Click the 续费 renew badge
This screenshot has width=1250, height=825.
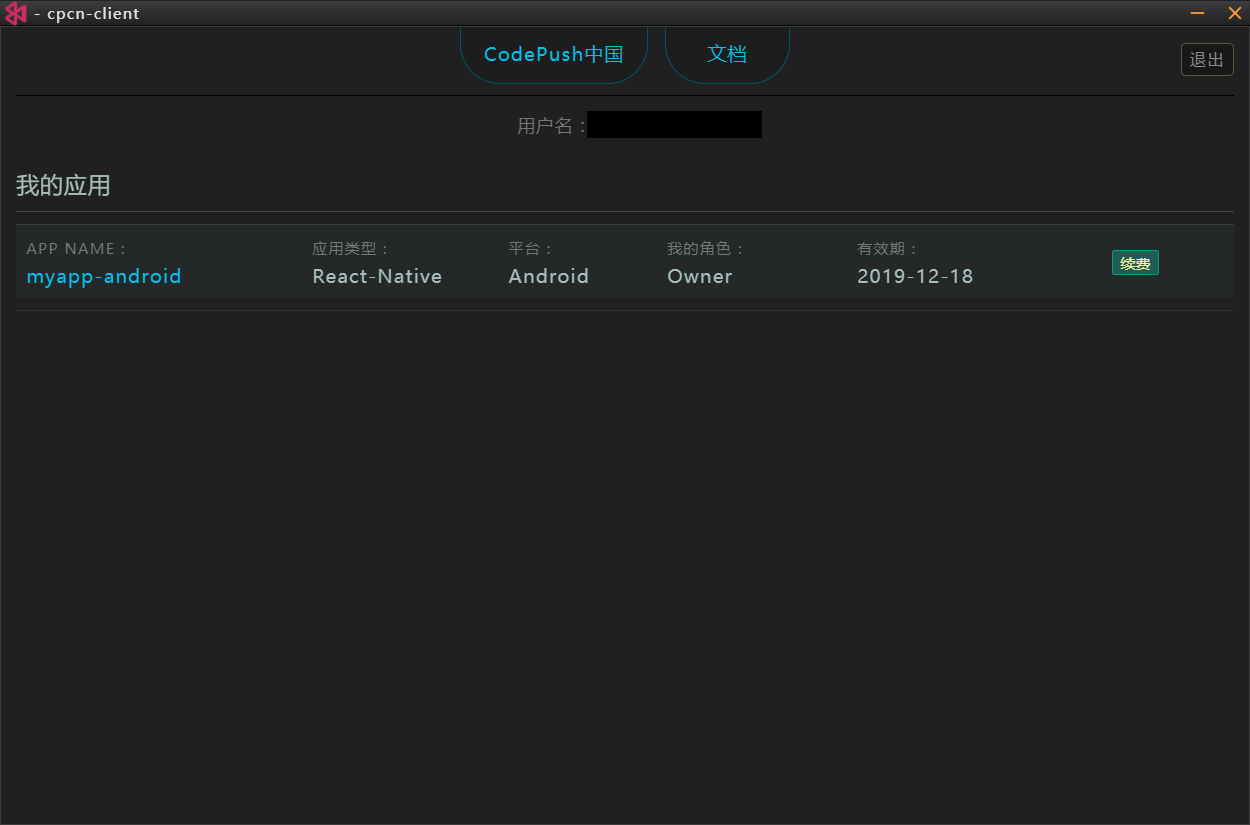(x=1135, y=263)
